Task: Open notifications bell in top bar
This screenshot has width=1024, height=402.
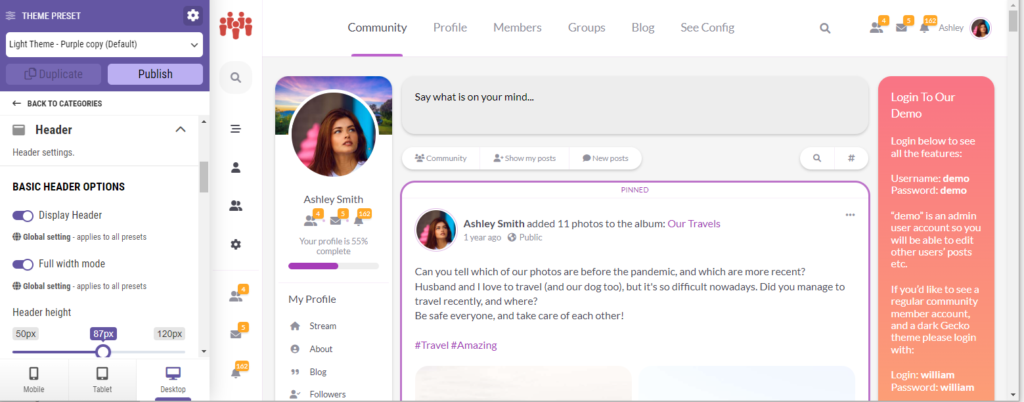Action: point(925,28)
